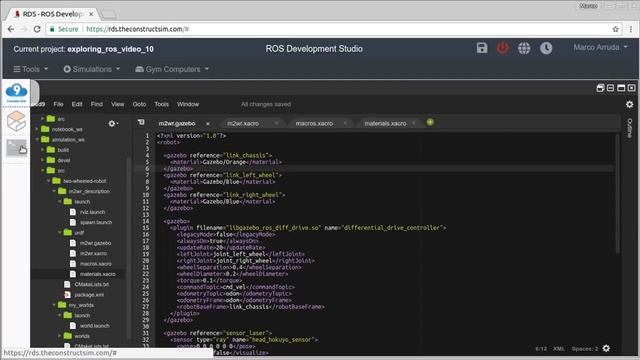Click the browser address bar
The image size is (640, 360).
pyautogui.click(x=327, y=29)
